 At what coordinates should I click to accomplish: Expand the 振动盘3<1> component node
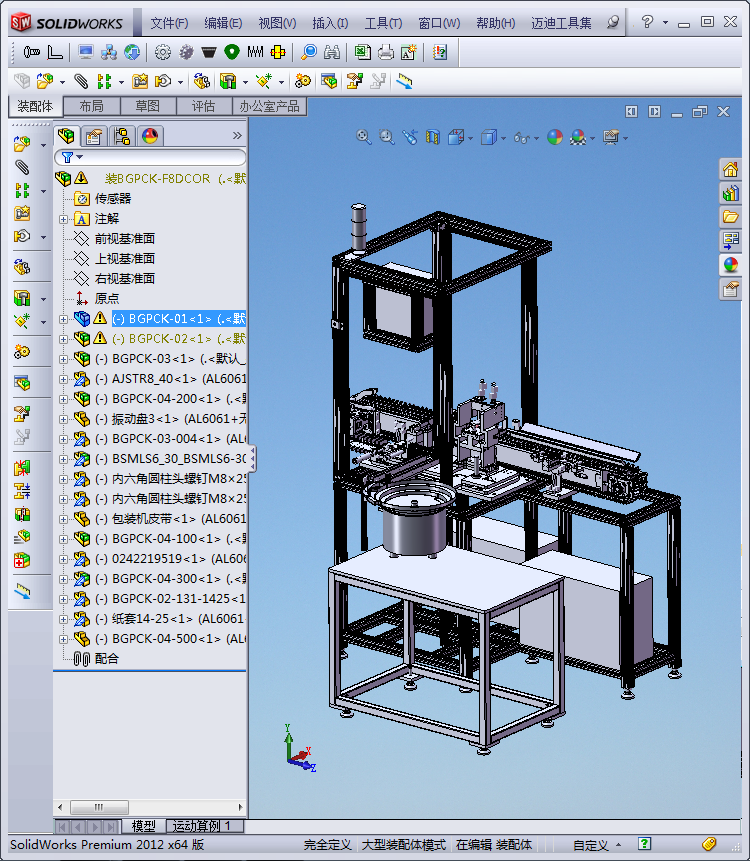pyautogui.click(x=63, y=419)
